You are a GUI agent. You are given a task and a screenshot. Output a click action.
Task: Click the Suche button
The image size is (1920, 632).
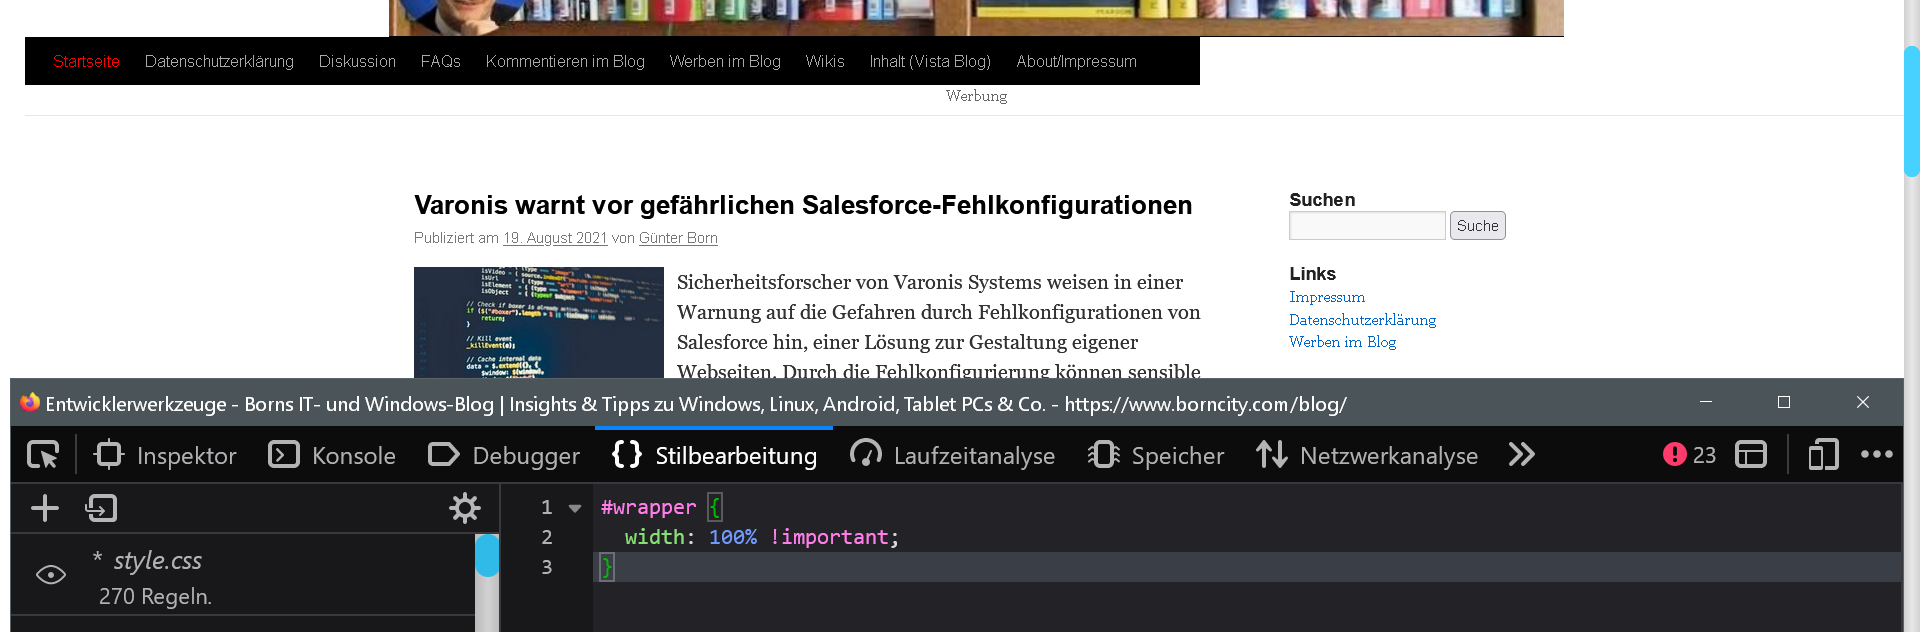pos(1477,226)
